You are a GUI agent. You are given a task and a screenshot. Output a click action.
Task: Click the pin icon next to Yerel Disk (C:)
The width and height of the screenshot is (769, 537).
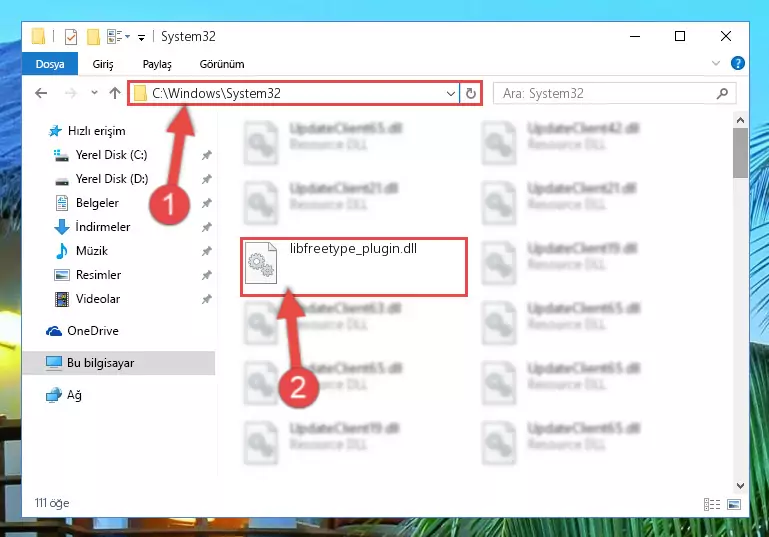206,155
